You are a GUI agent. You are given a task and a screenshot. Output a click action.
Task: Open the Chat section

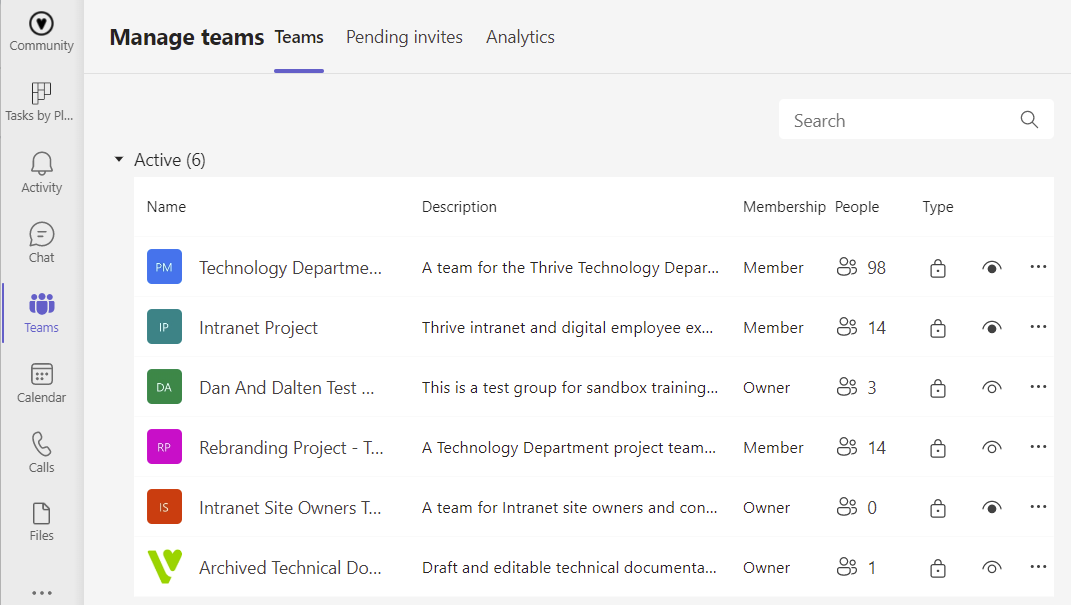coord(41,243)
